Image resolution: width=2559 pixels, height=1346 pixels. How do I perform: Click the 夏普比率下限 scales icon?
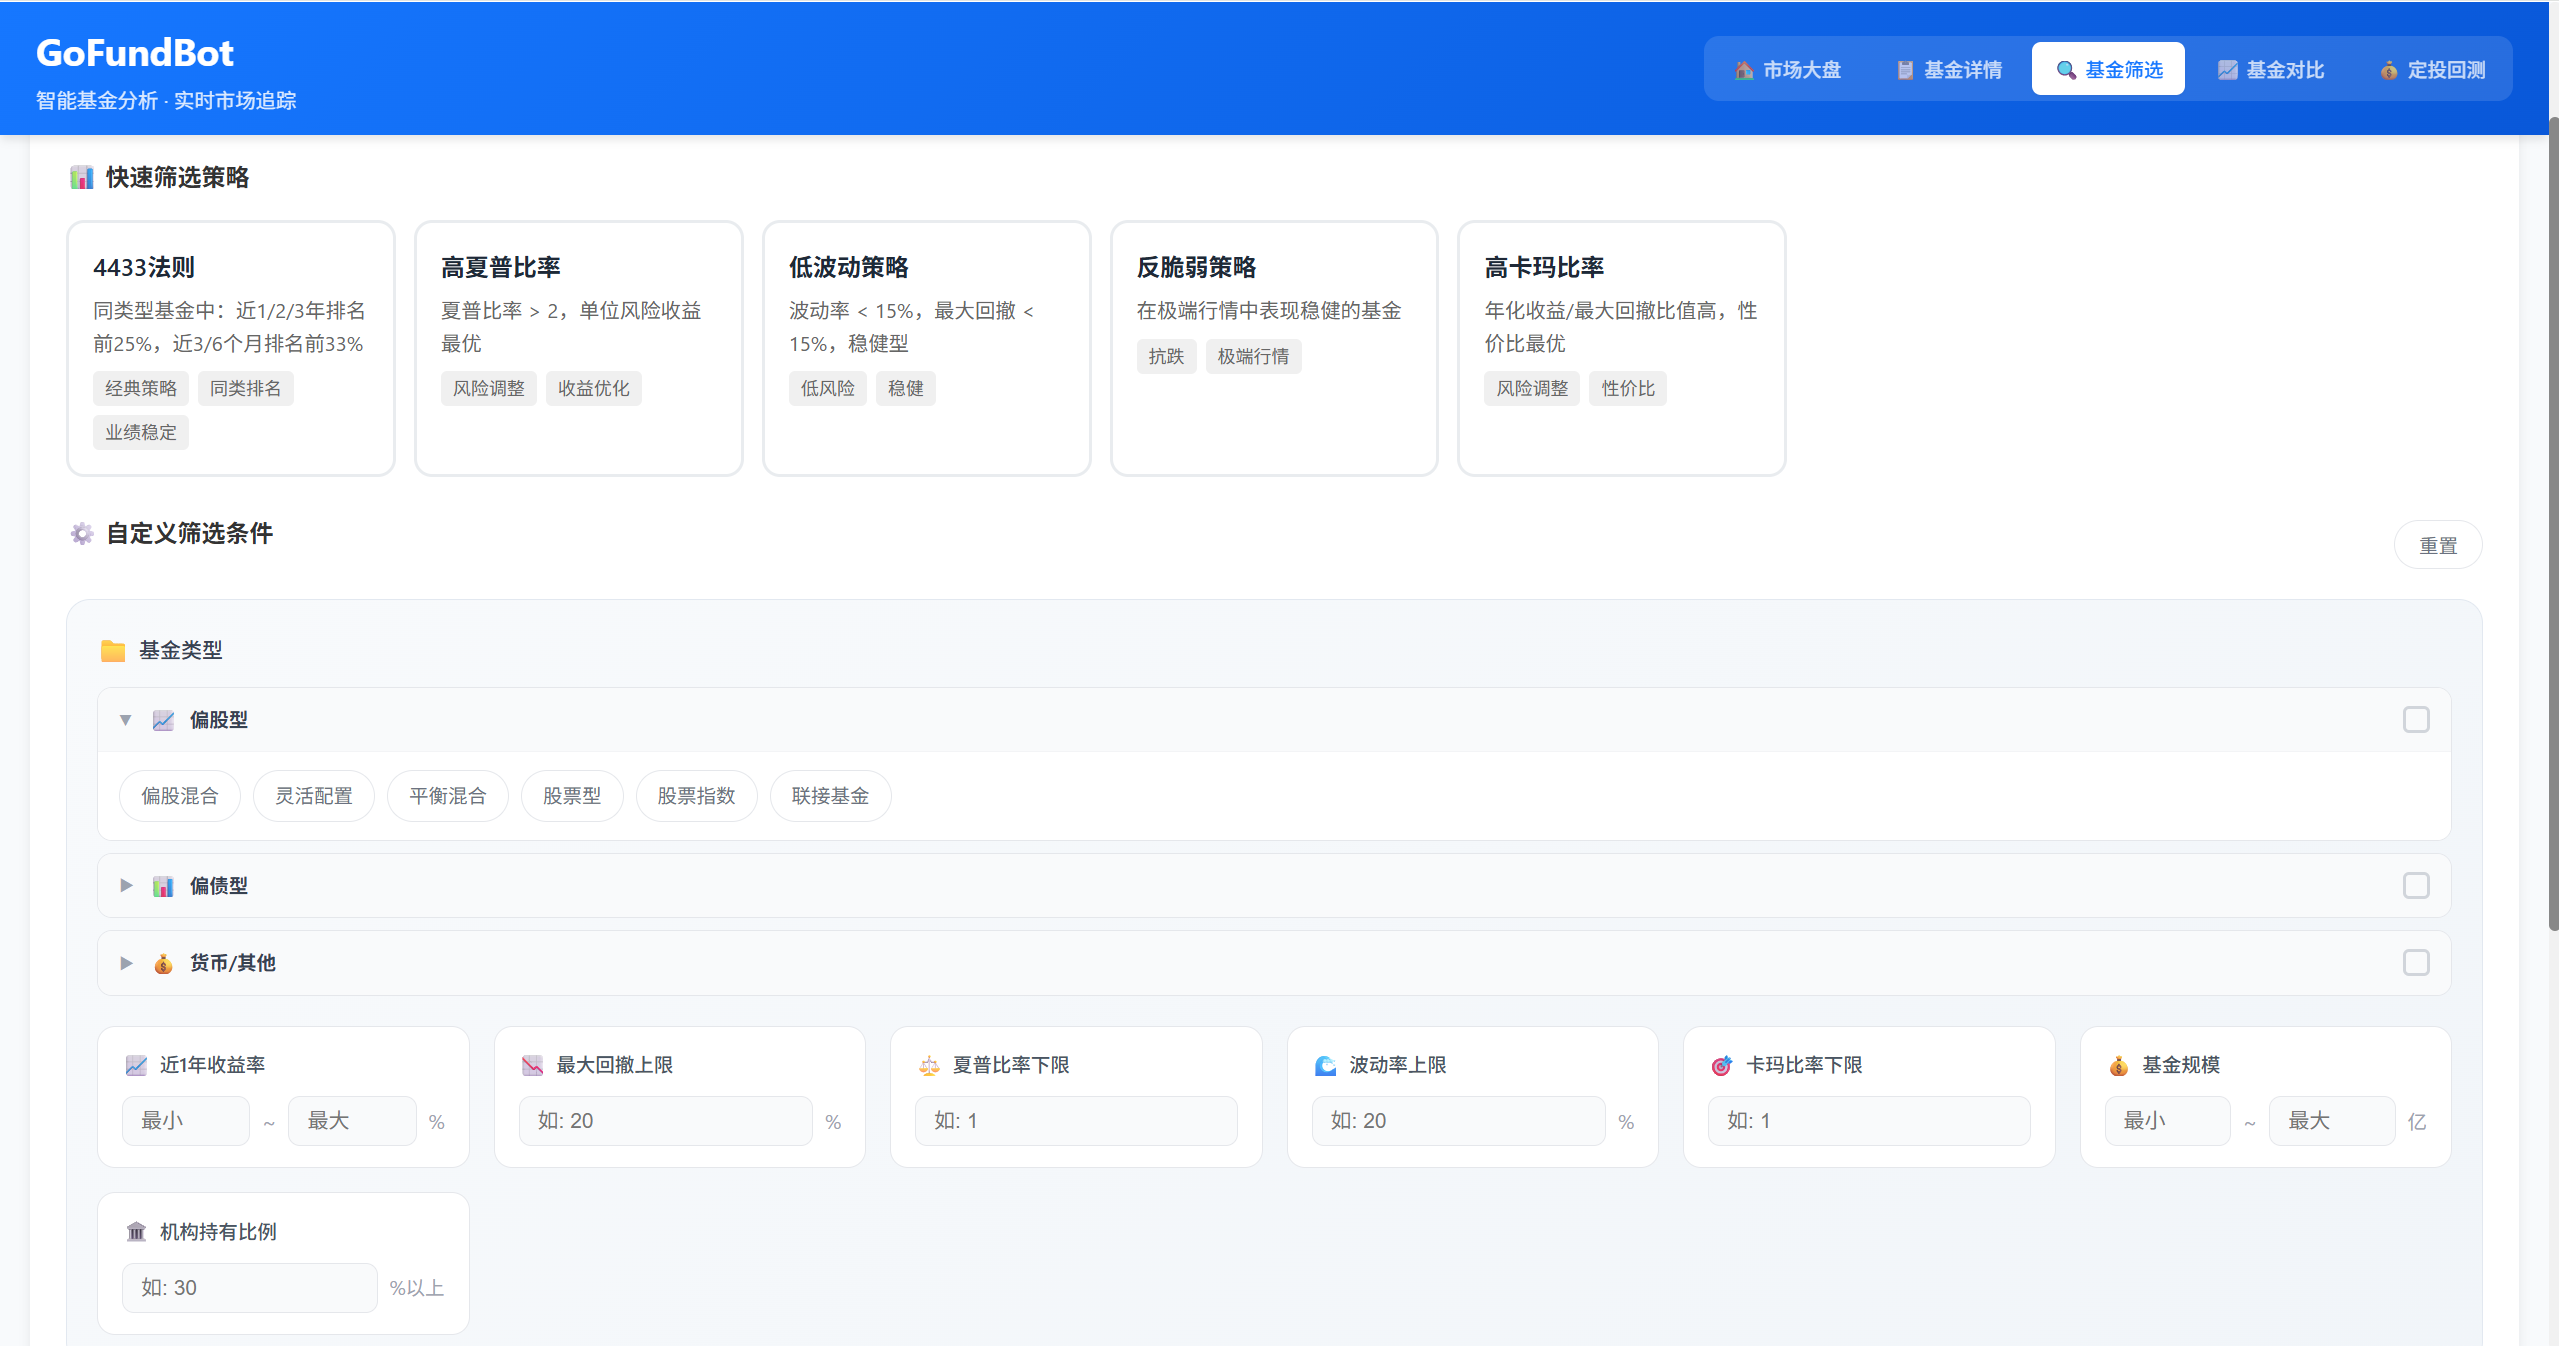pos(929,1066)
